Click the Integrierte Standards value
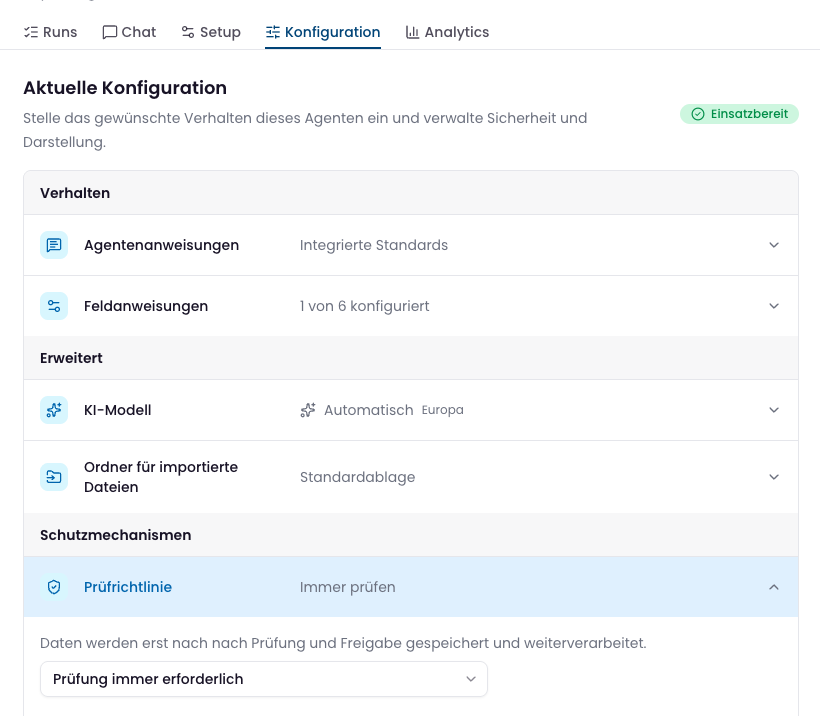820x716 pixels. coord(374,245)
